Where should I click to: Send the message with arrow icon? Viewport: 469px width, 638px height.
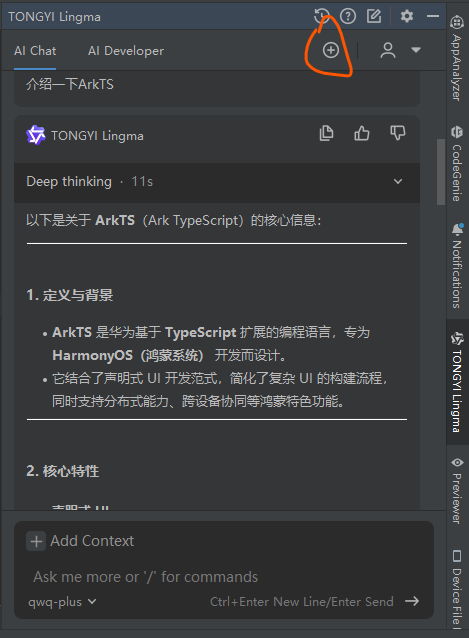point(412,601)
